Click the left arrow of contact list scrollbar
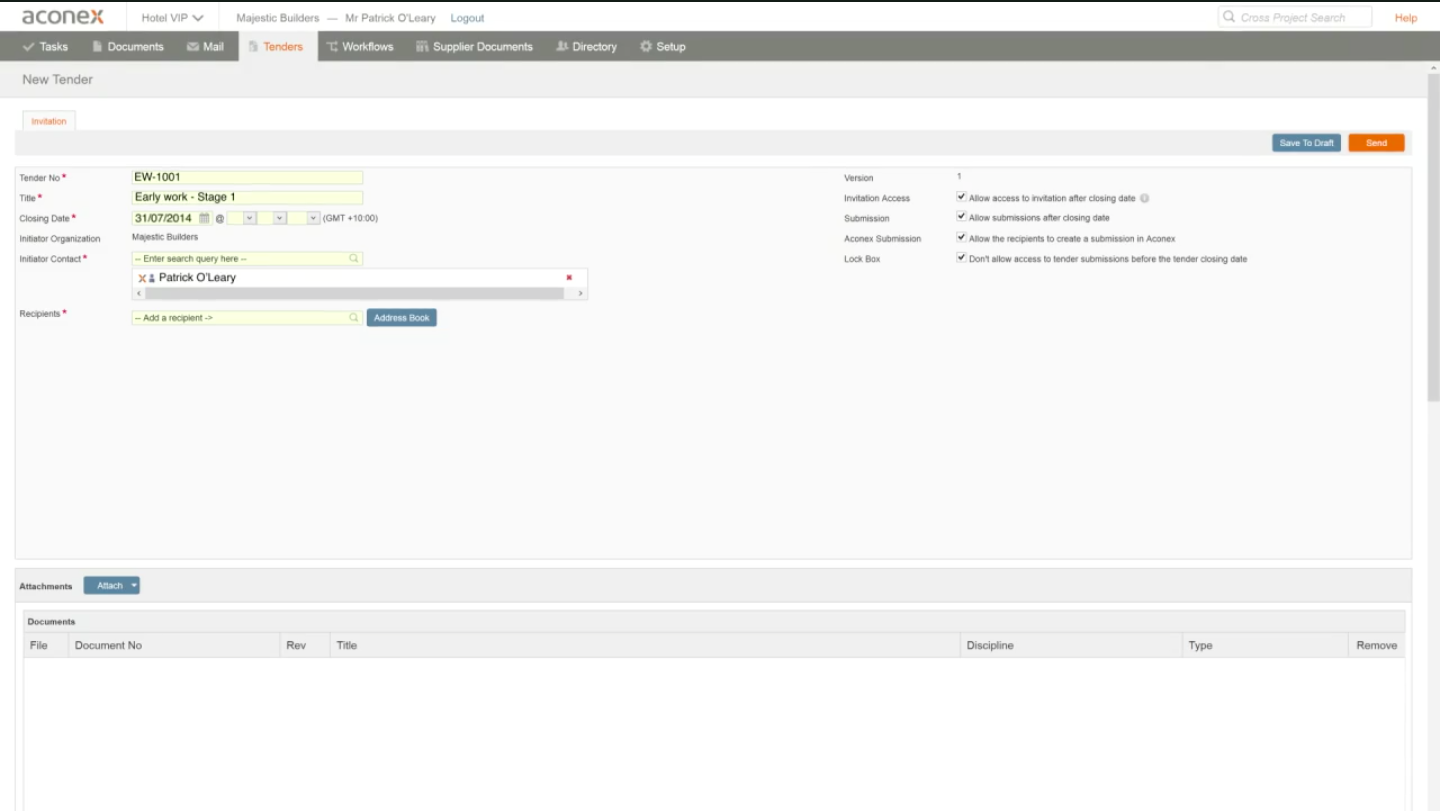Screen dimensions: 1440x811 pyautogui.click(x=139, y=294)
